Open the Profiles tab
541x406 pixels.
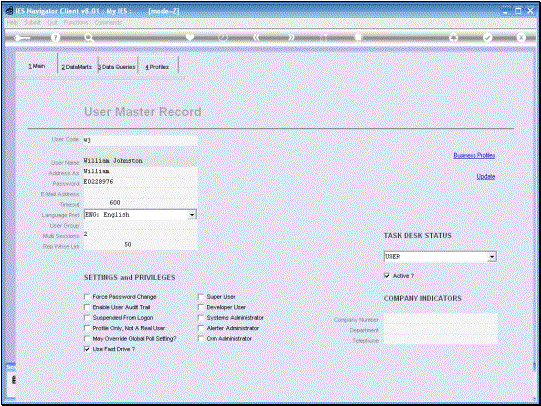(157, 67)
